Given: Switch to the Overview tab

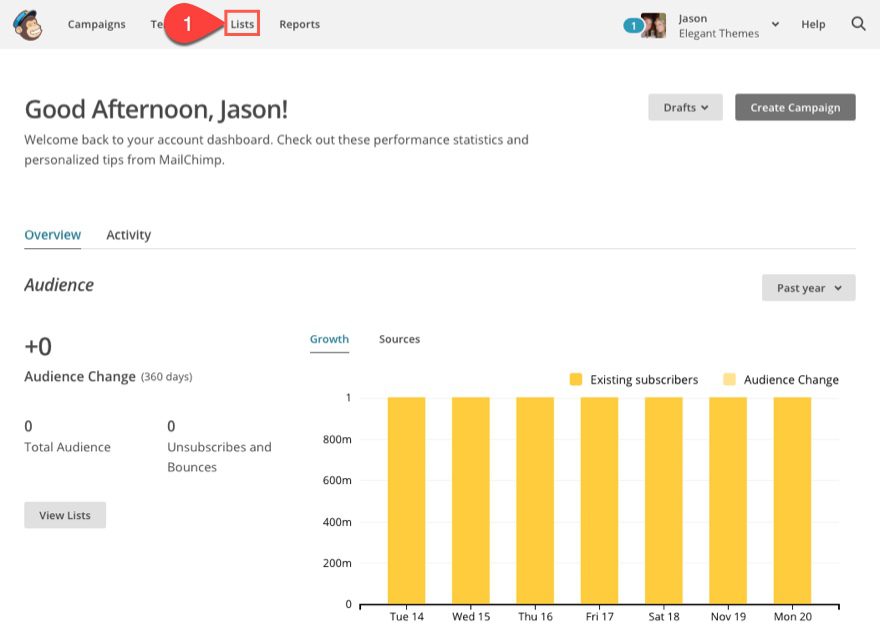Looking at the screenshot, I should tap(53, 235).
